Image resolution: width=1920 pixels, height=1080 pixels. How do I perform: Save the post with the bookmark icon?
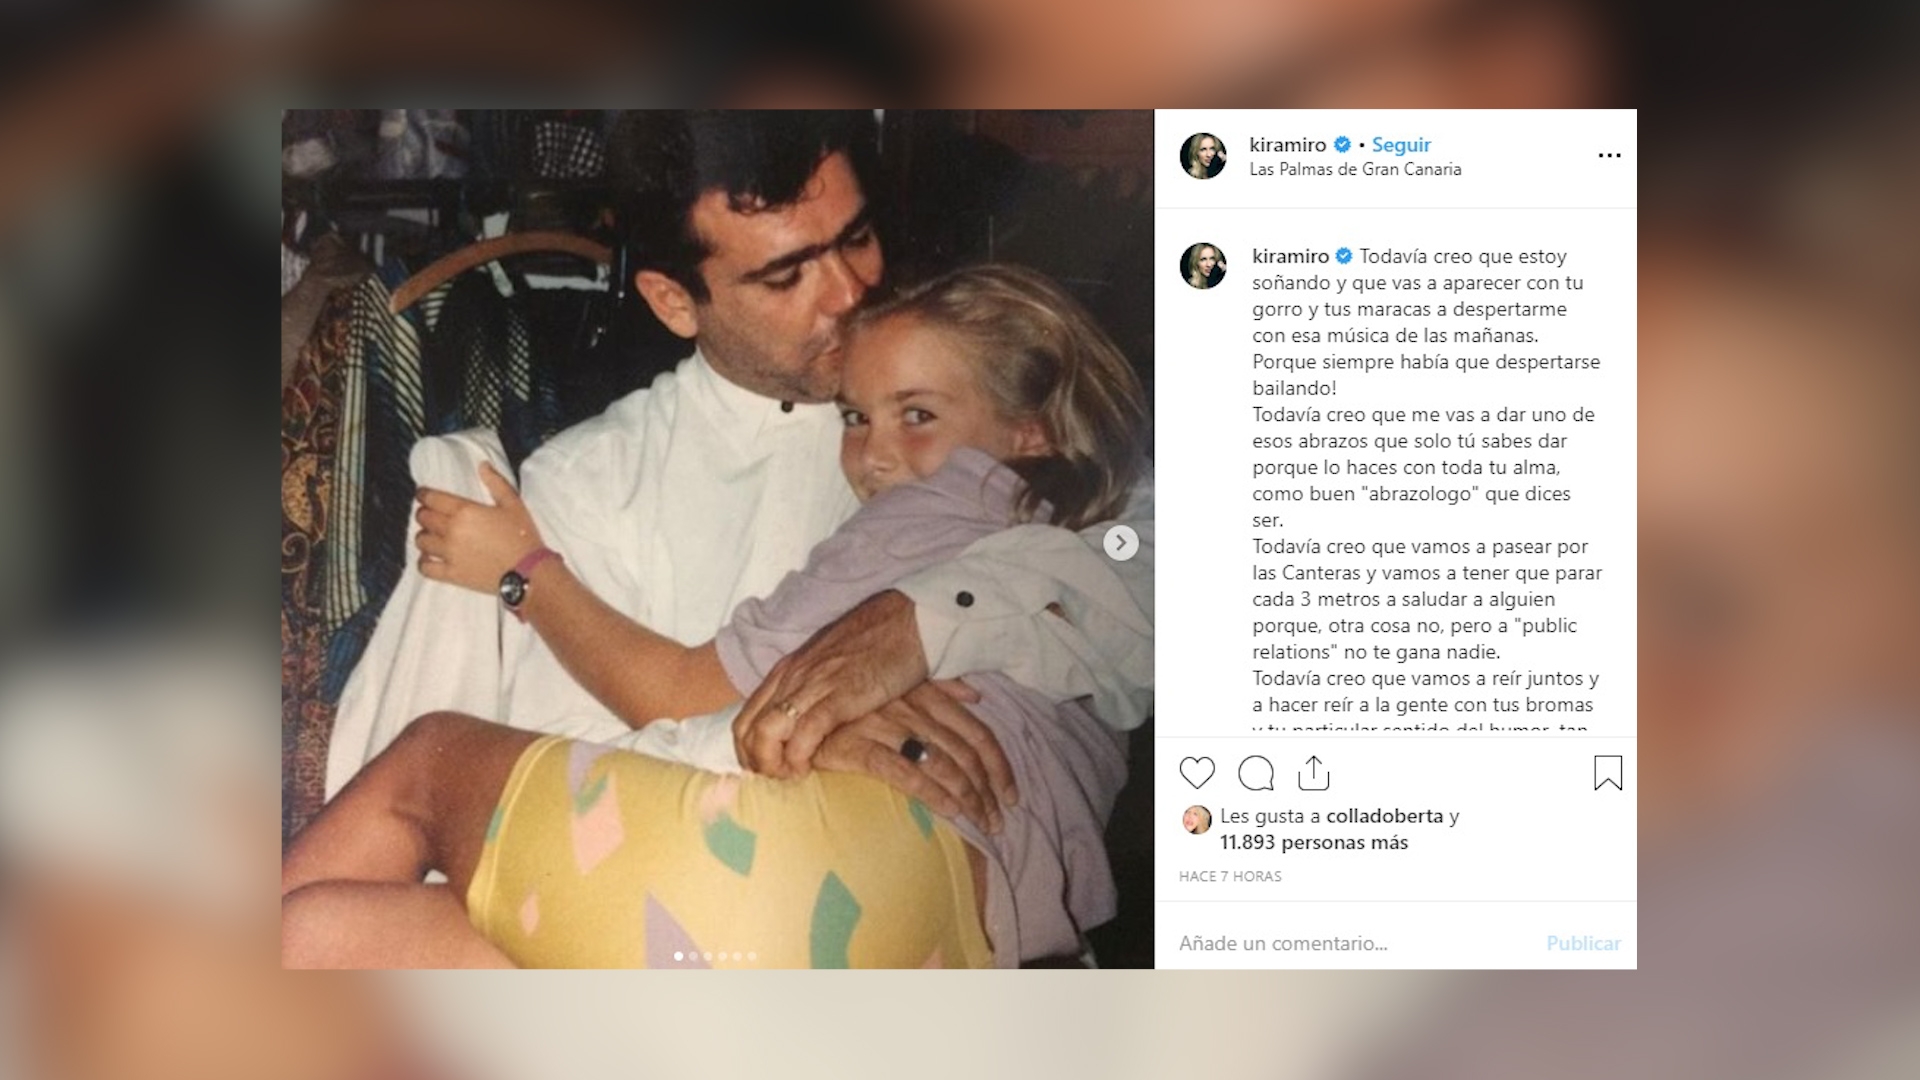click(1608, 773)
